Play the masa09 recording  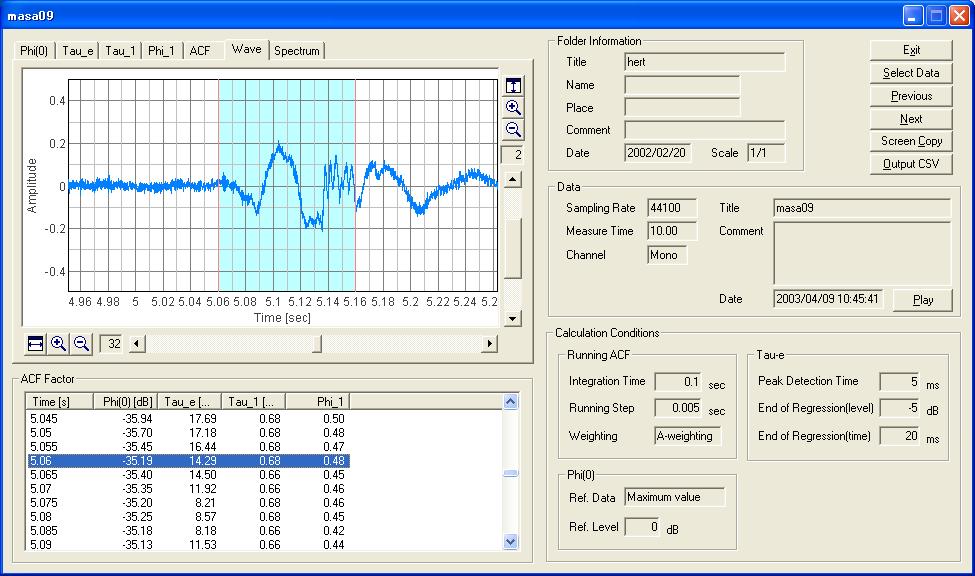[923, 300]
